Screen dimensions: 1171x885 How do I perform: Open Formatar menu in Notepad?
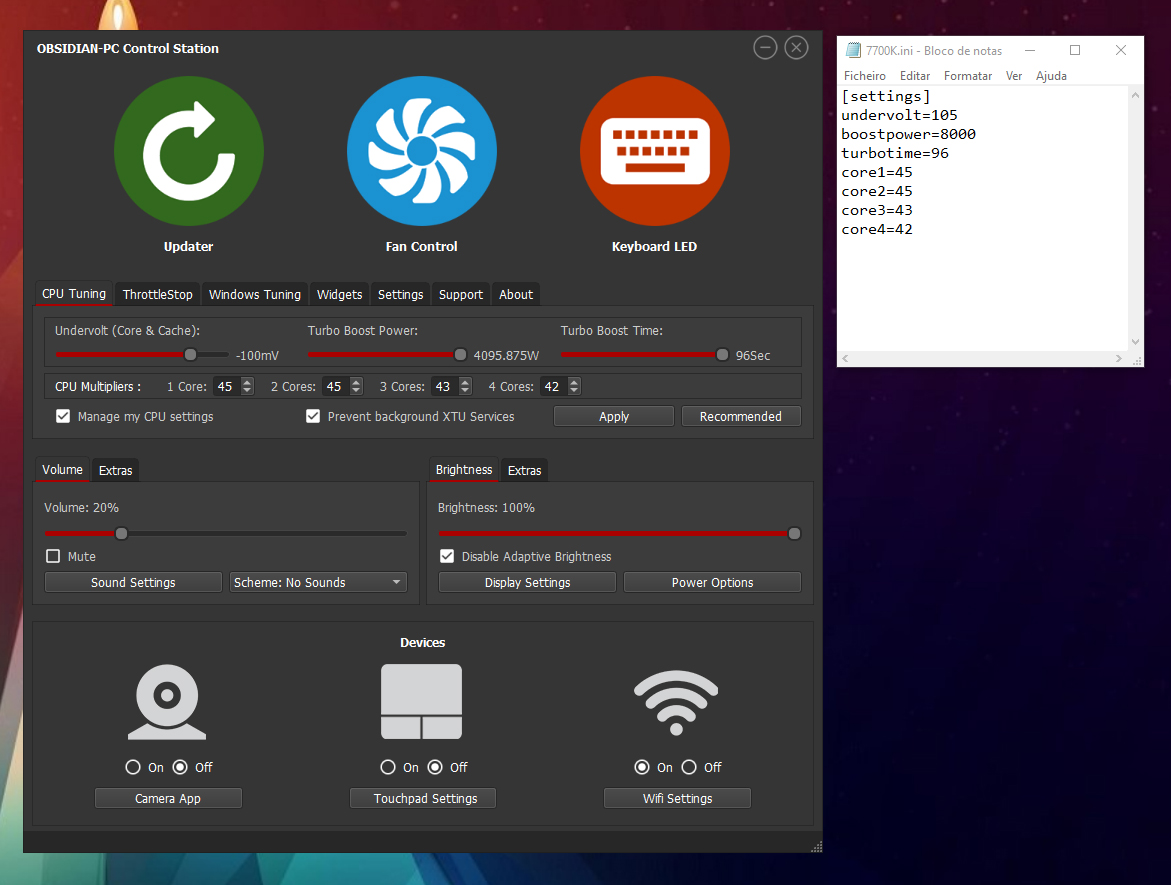tap(968, 75)
